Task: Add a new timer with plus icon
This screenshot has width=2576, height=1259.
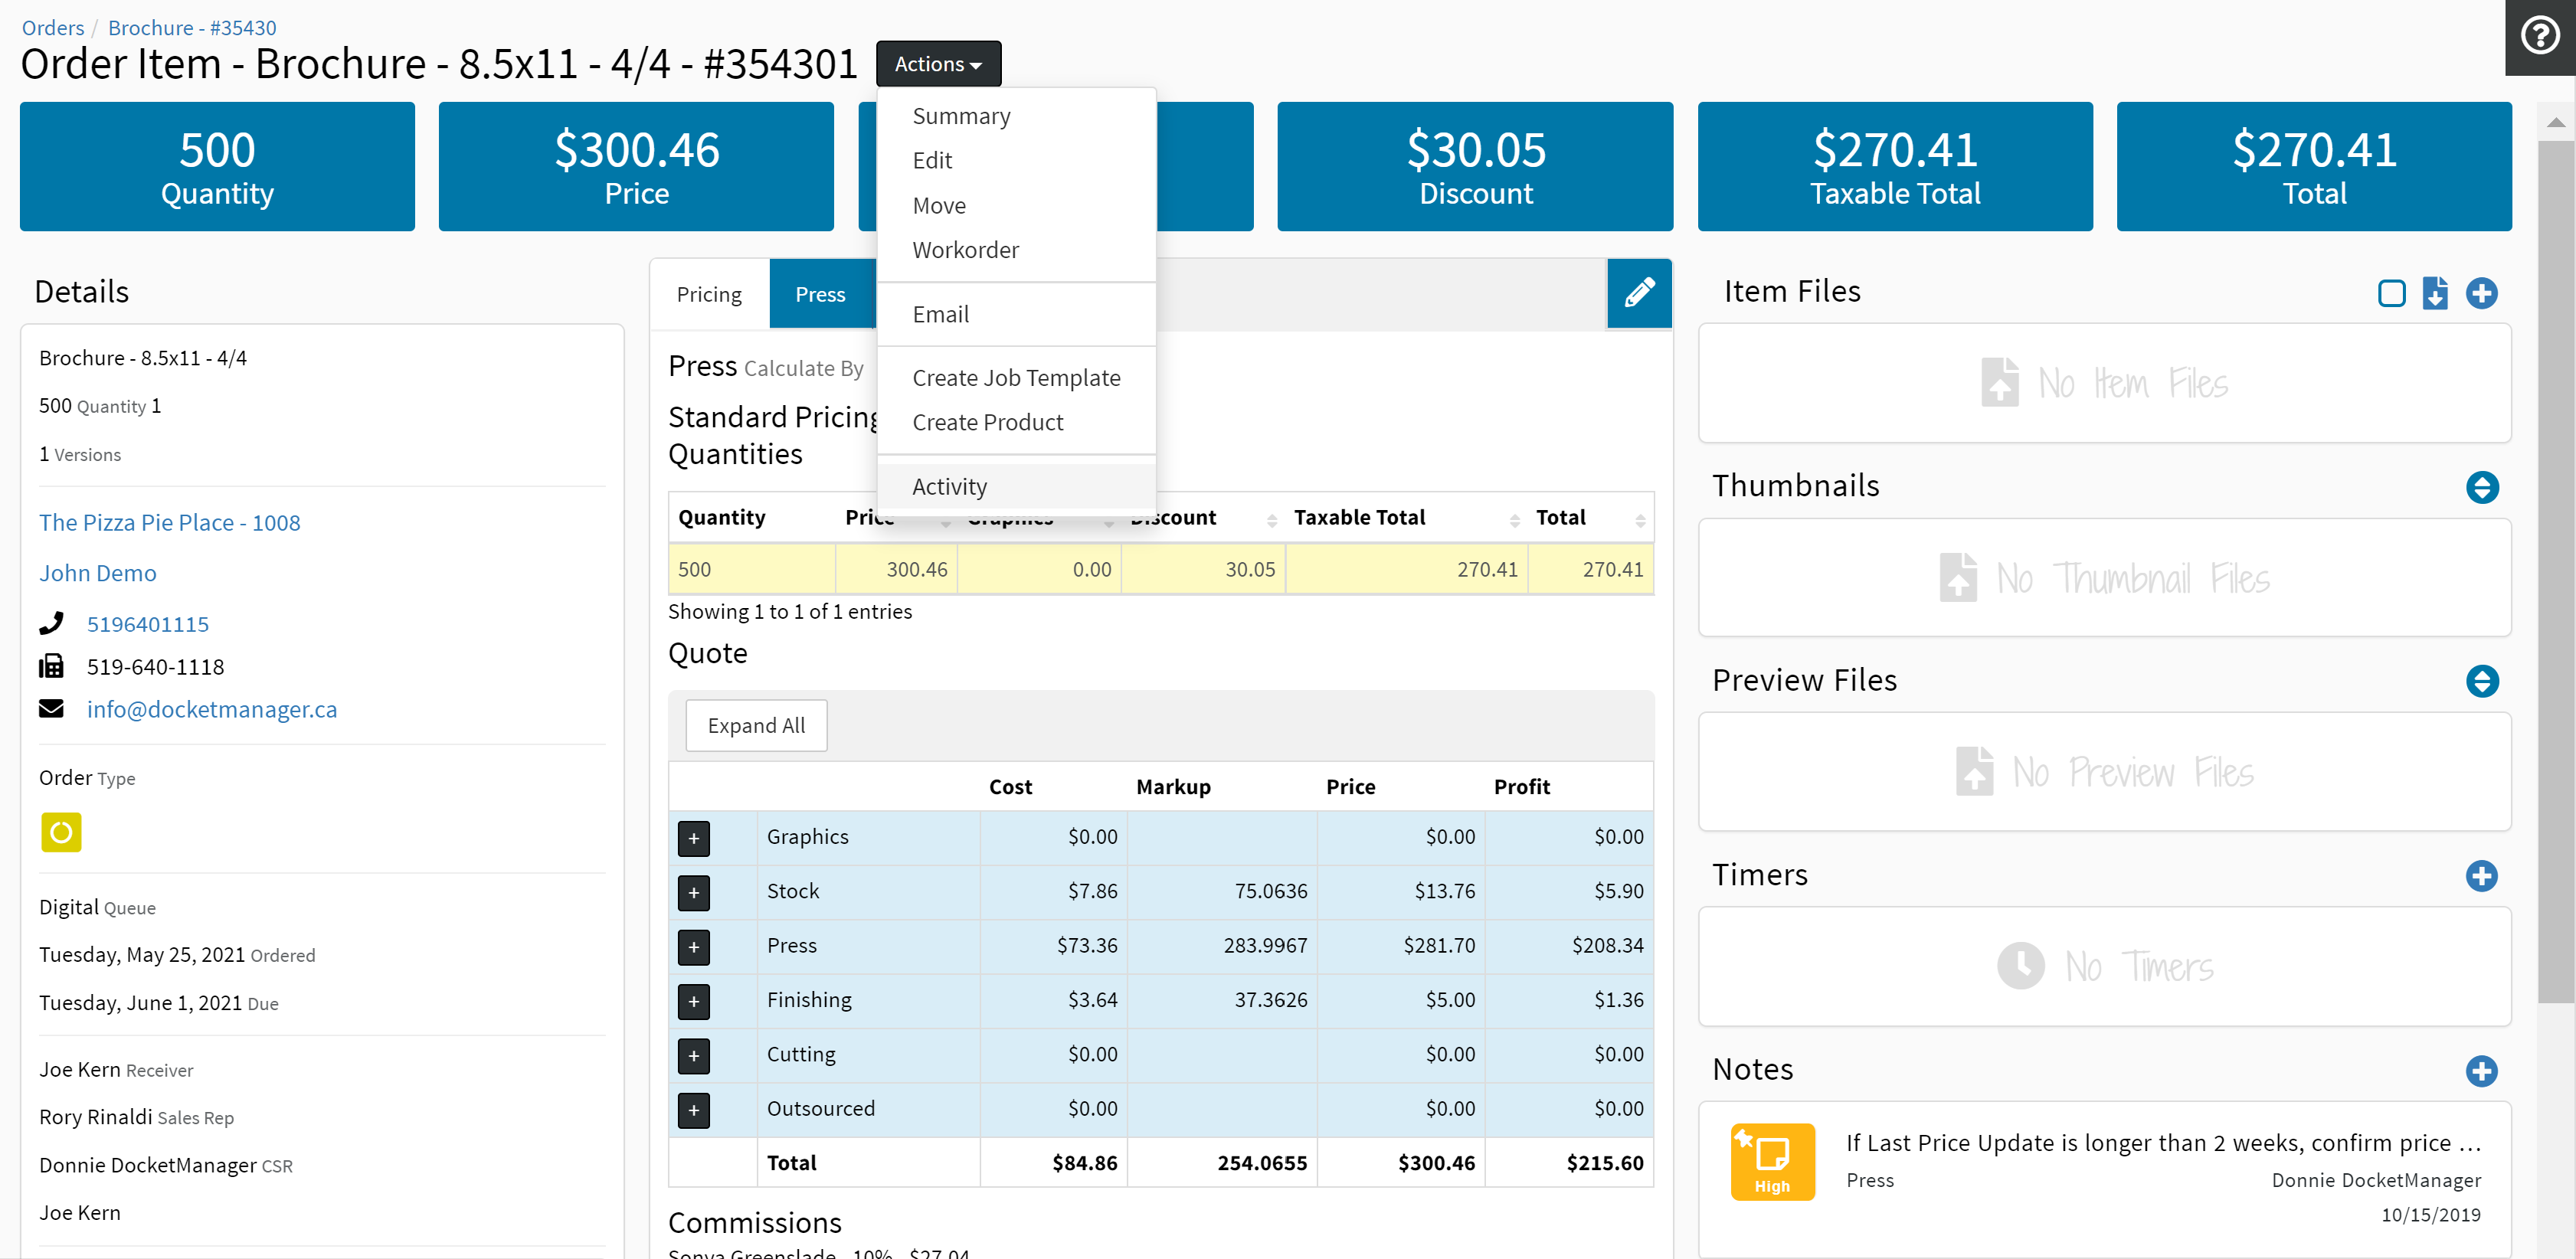Action: [x=2481, y=876]
